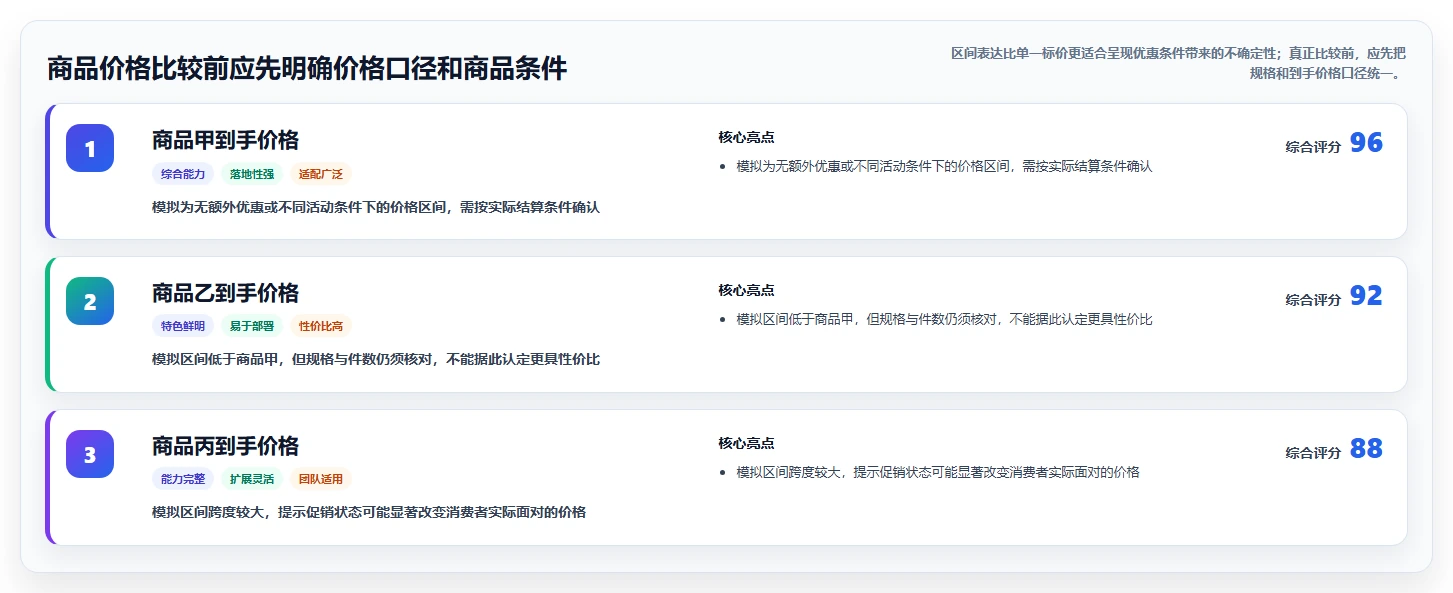Screen dimensions: 1453x593
Task: Click bold description under 商品甲 tags
Action: tap(376, 207)
